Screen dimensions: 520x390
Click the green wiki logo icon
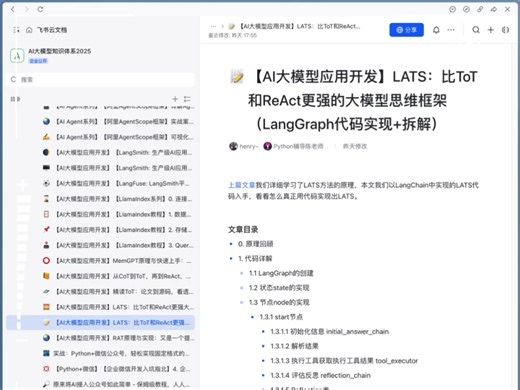[17, 56]
